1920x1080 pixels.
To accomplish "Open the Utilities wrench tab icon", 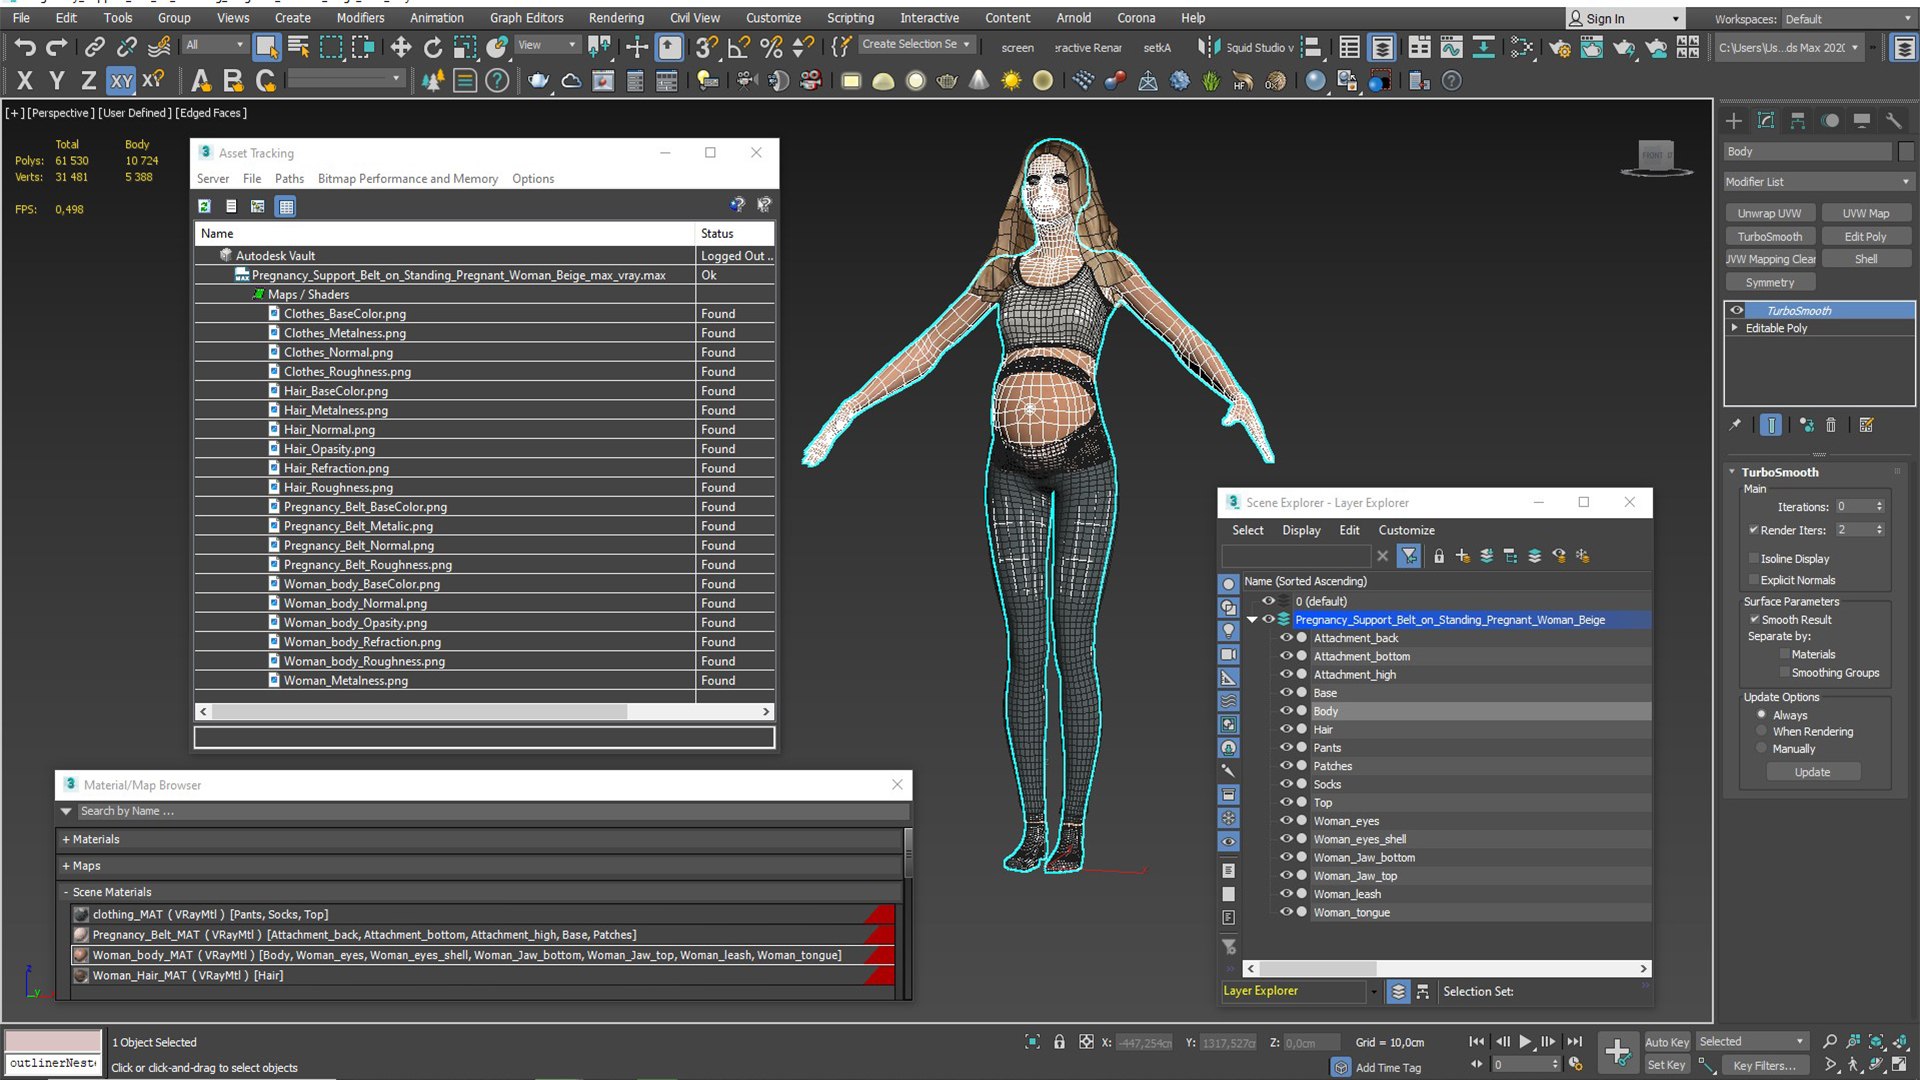I will pyautogui.click(x=1893, y=120).
